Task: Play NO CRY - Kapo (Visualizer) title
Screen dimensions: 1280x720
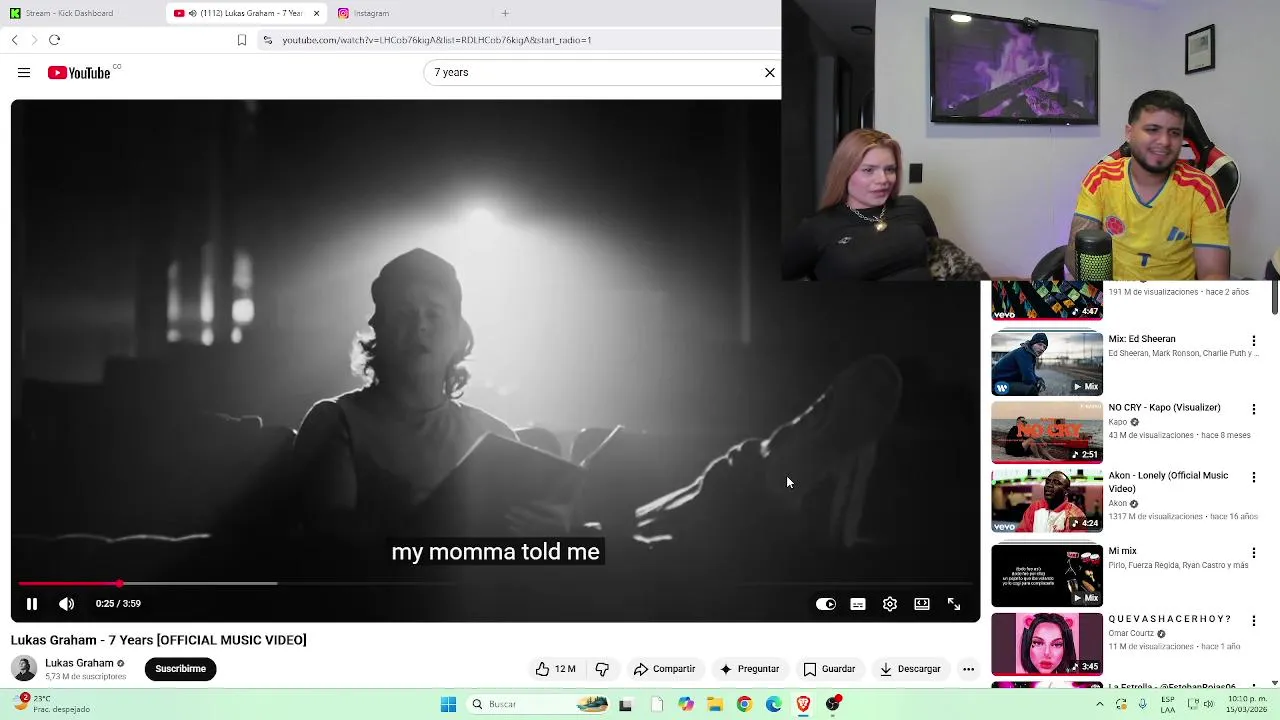Action: pyautogui.click(x=1164, y=408)
